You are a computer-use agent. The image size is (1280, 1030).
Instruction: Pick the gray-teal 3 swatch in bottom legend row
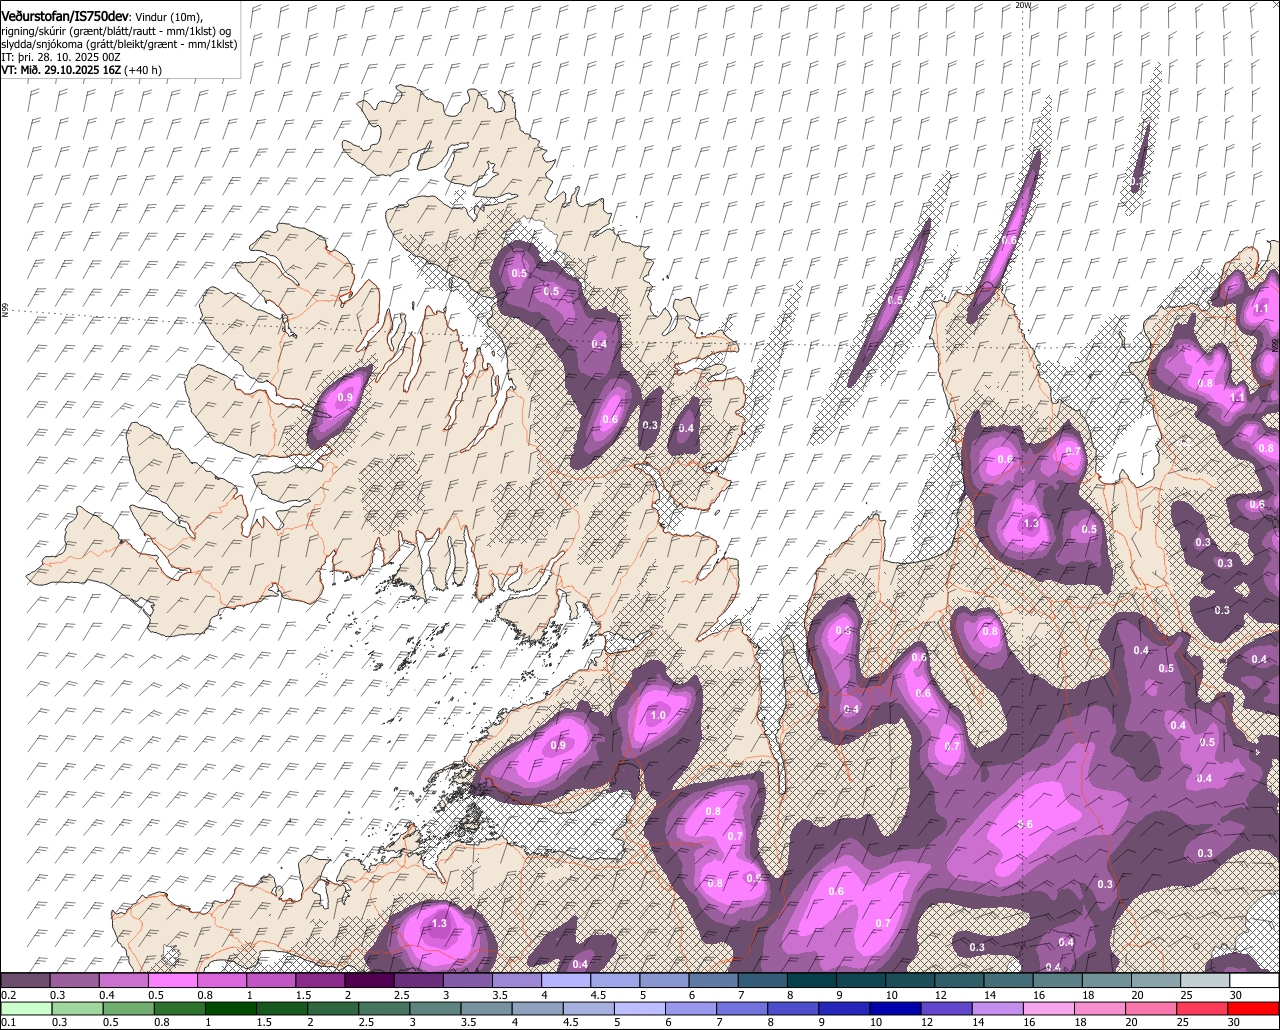(435, 1008)
